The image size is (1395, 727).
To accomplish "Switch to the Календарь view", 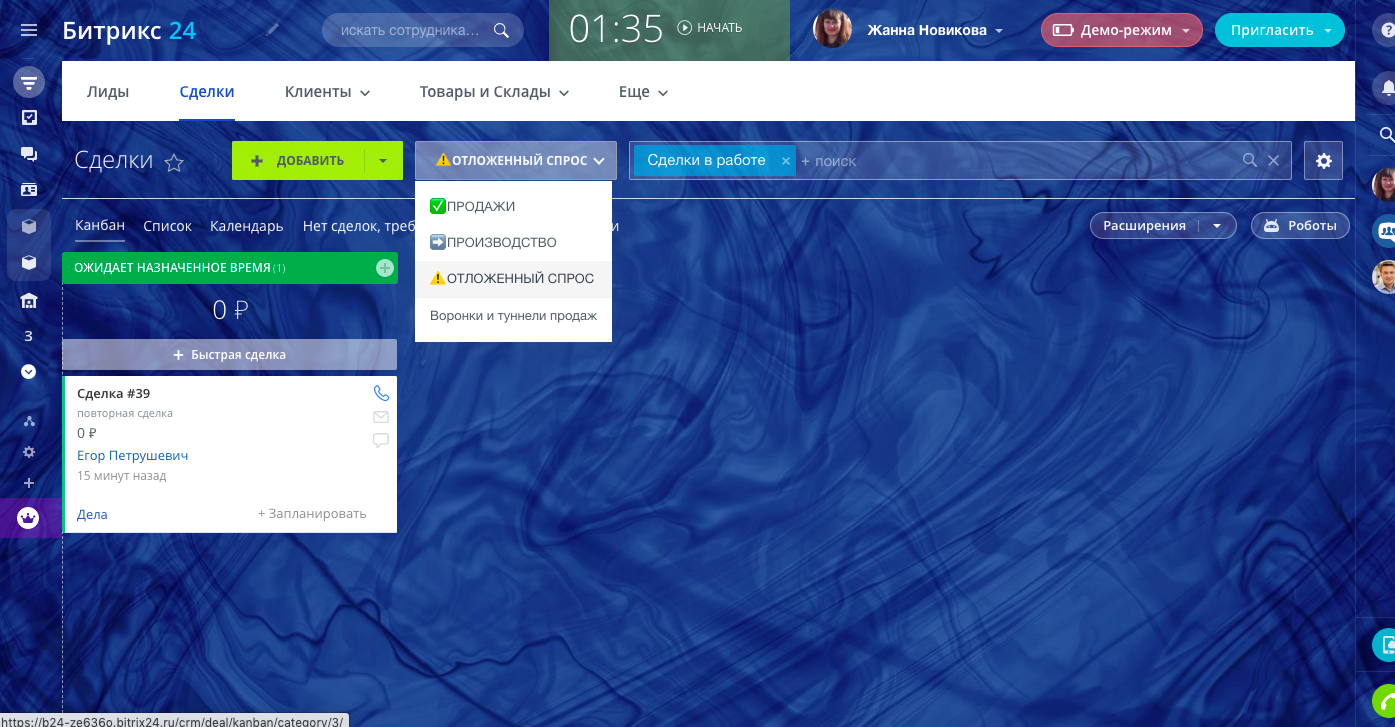I will click(x=247, y=226).
